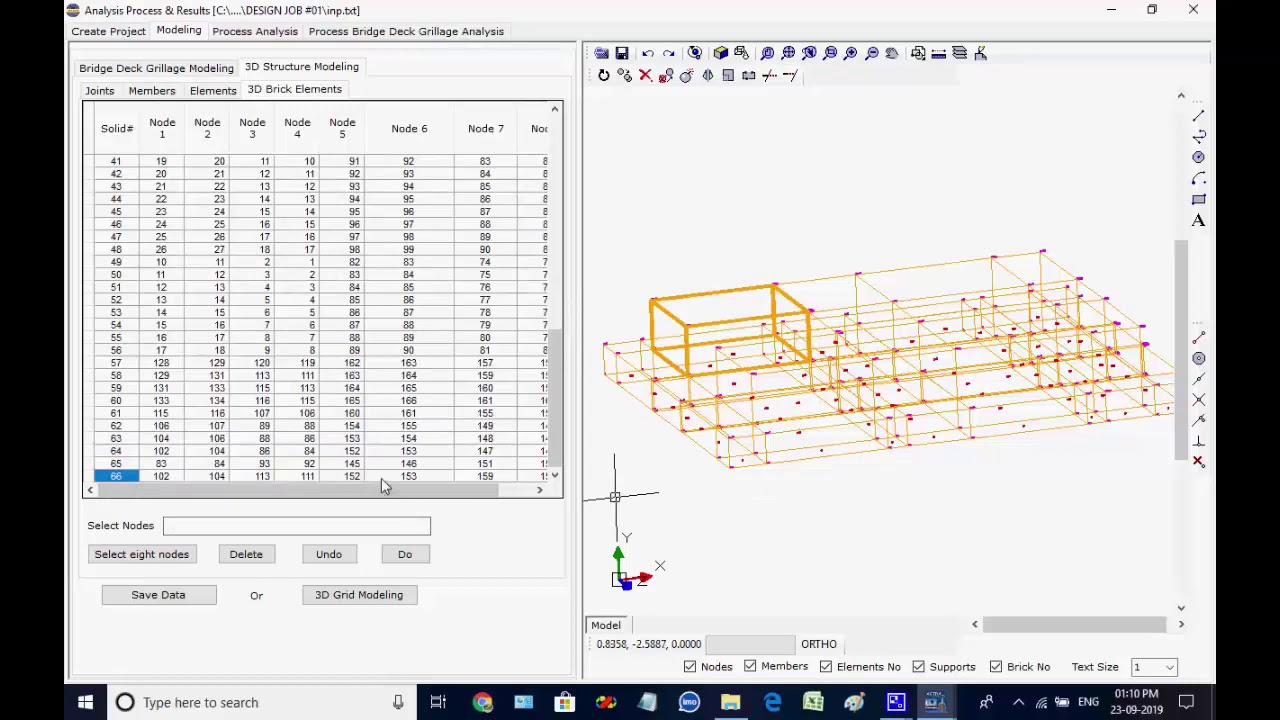The width and height of the screenshot is (1280, 720).
Task: Choose the Line draw tool
Action: 1198,115
